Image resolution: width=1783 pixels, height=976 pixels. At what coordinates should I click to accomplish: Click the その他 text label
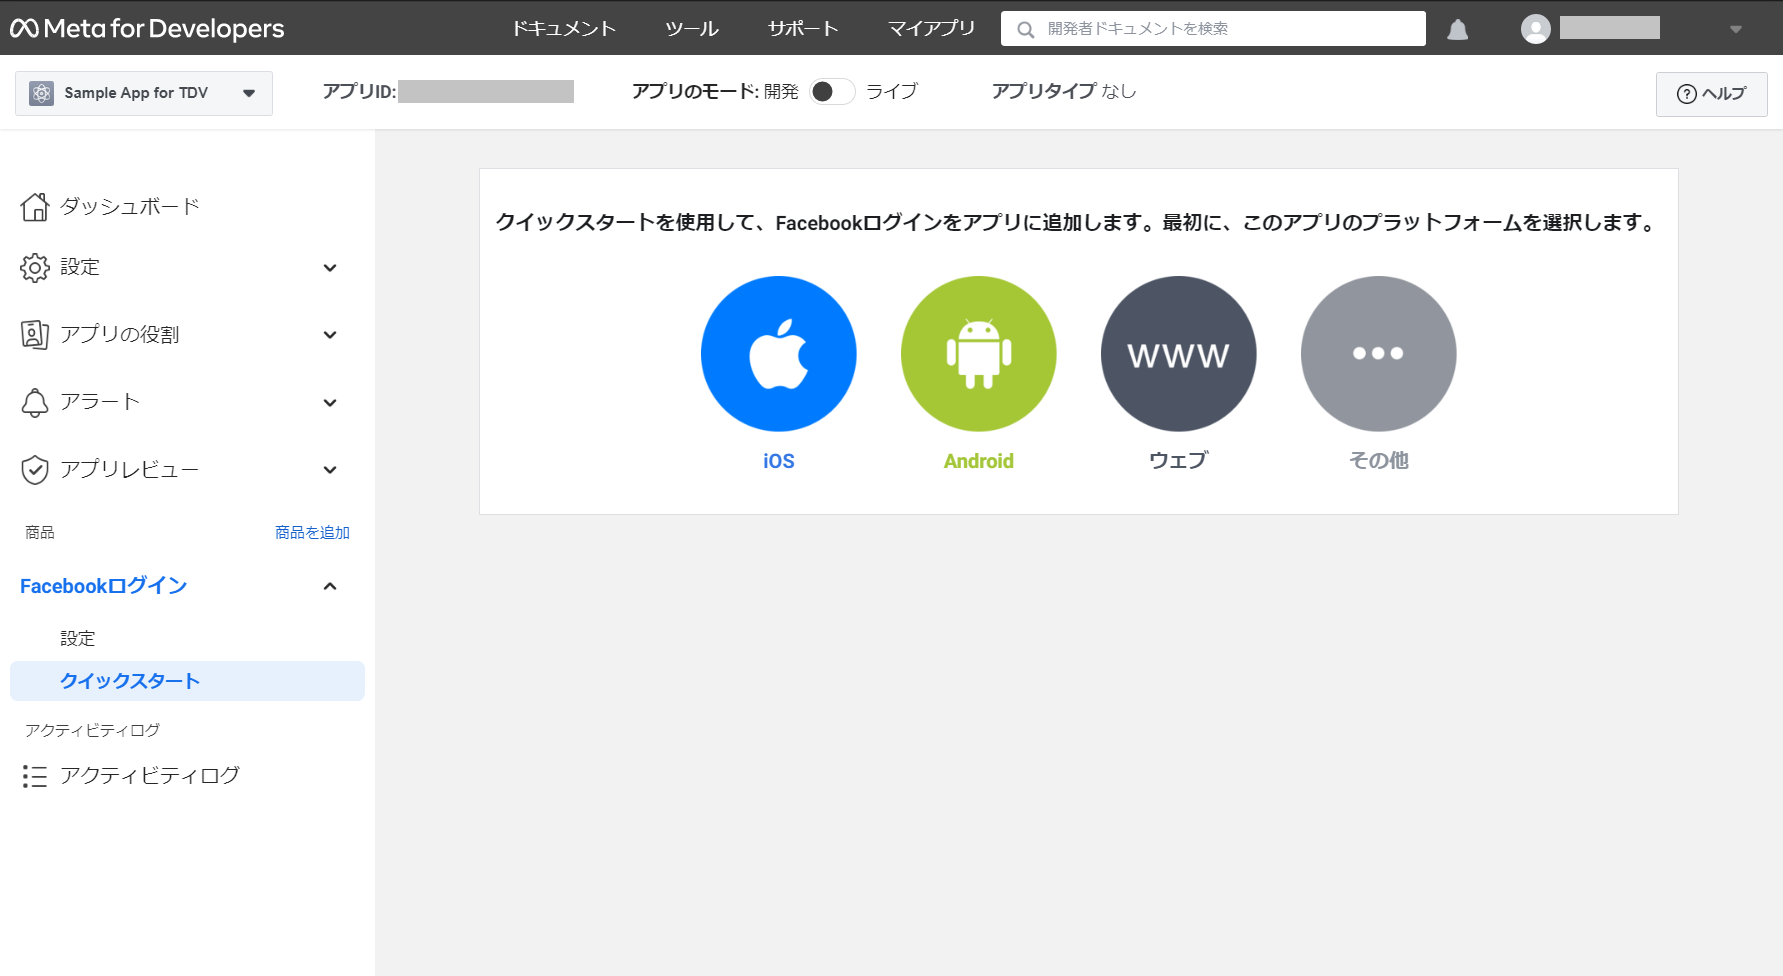1379,460
